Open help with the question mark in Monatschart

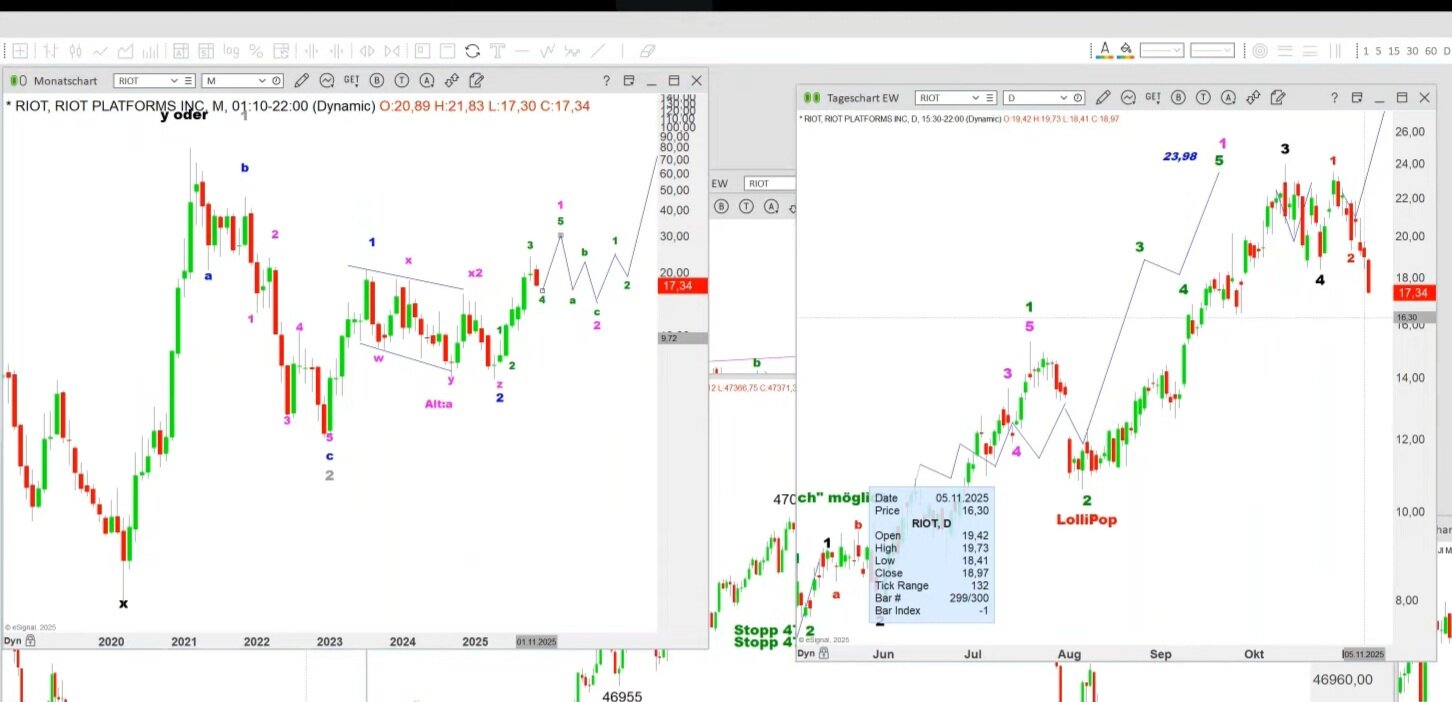605,81
